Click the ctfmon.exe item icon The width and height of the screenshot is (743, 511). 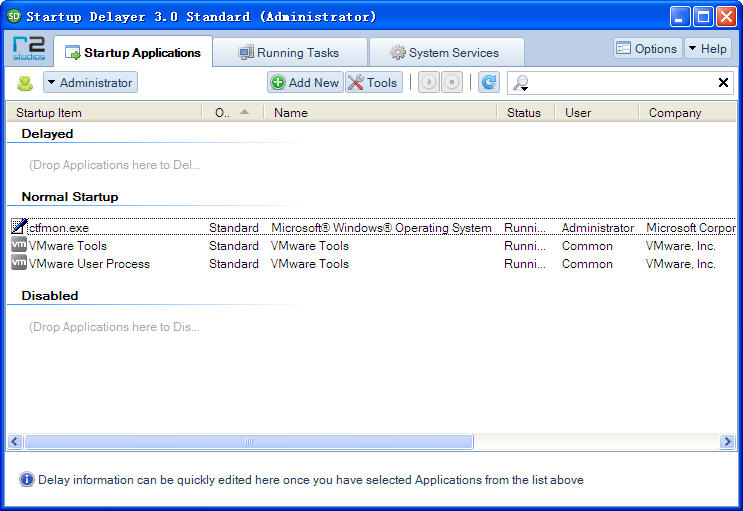click(18, 227)
